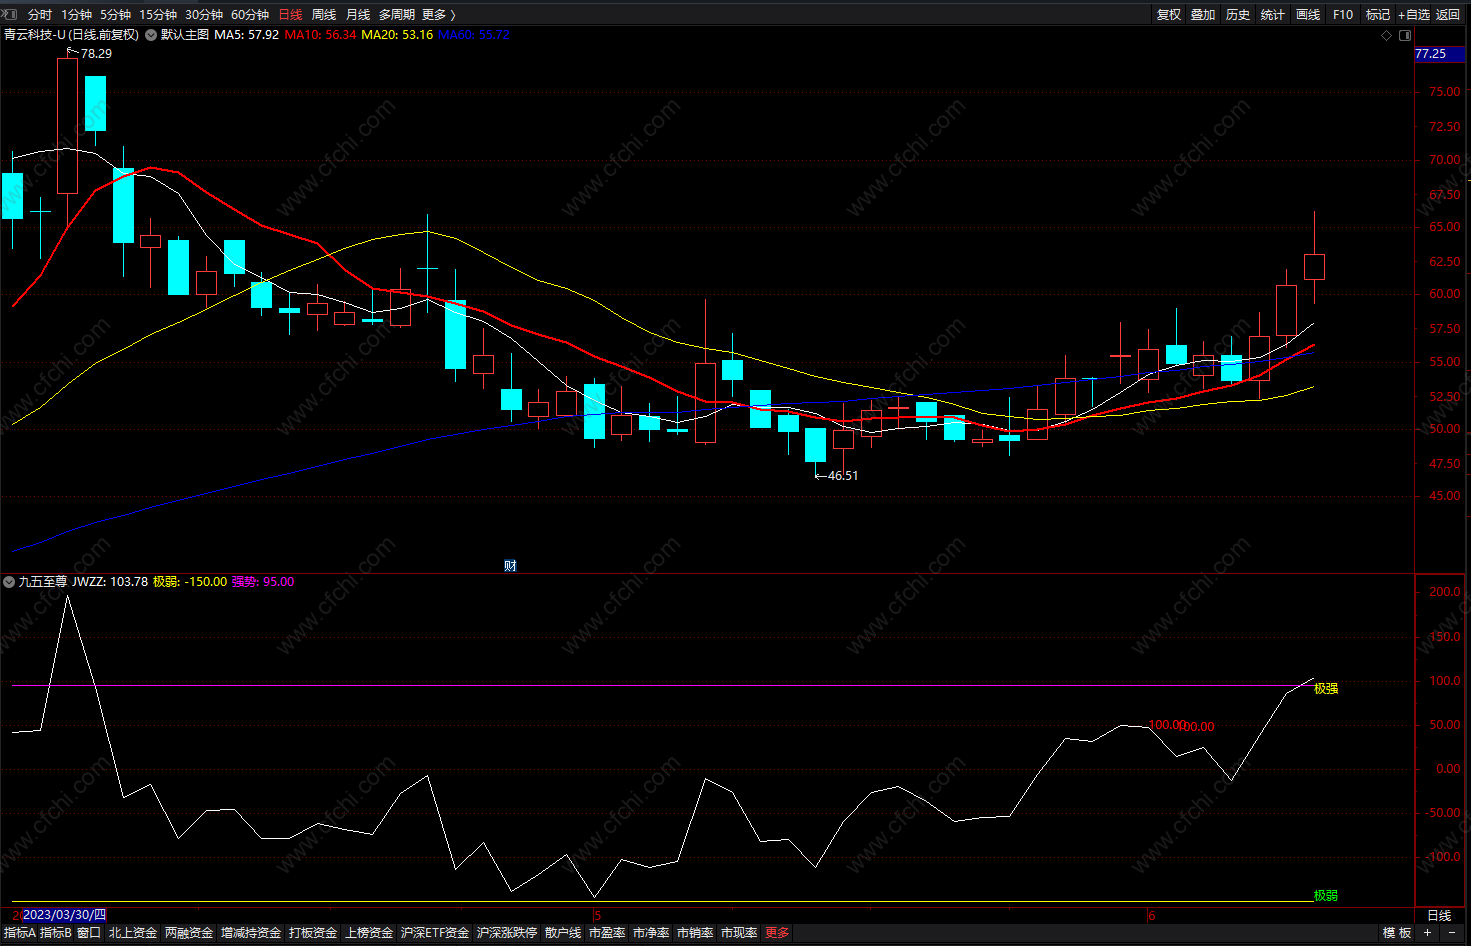Open the 复权 adjustment menu

click(x=1169, y=14)
